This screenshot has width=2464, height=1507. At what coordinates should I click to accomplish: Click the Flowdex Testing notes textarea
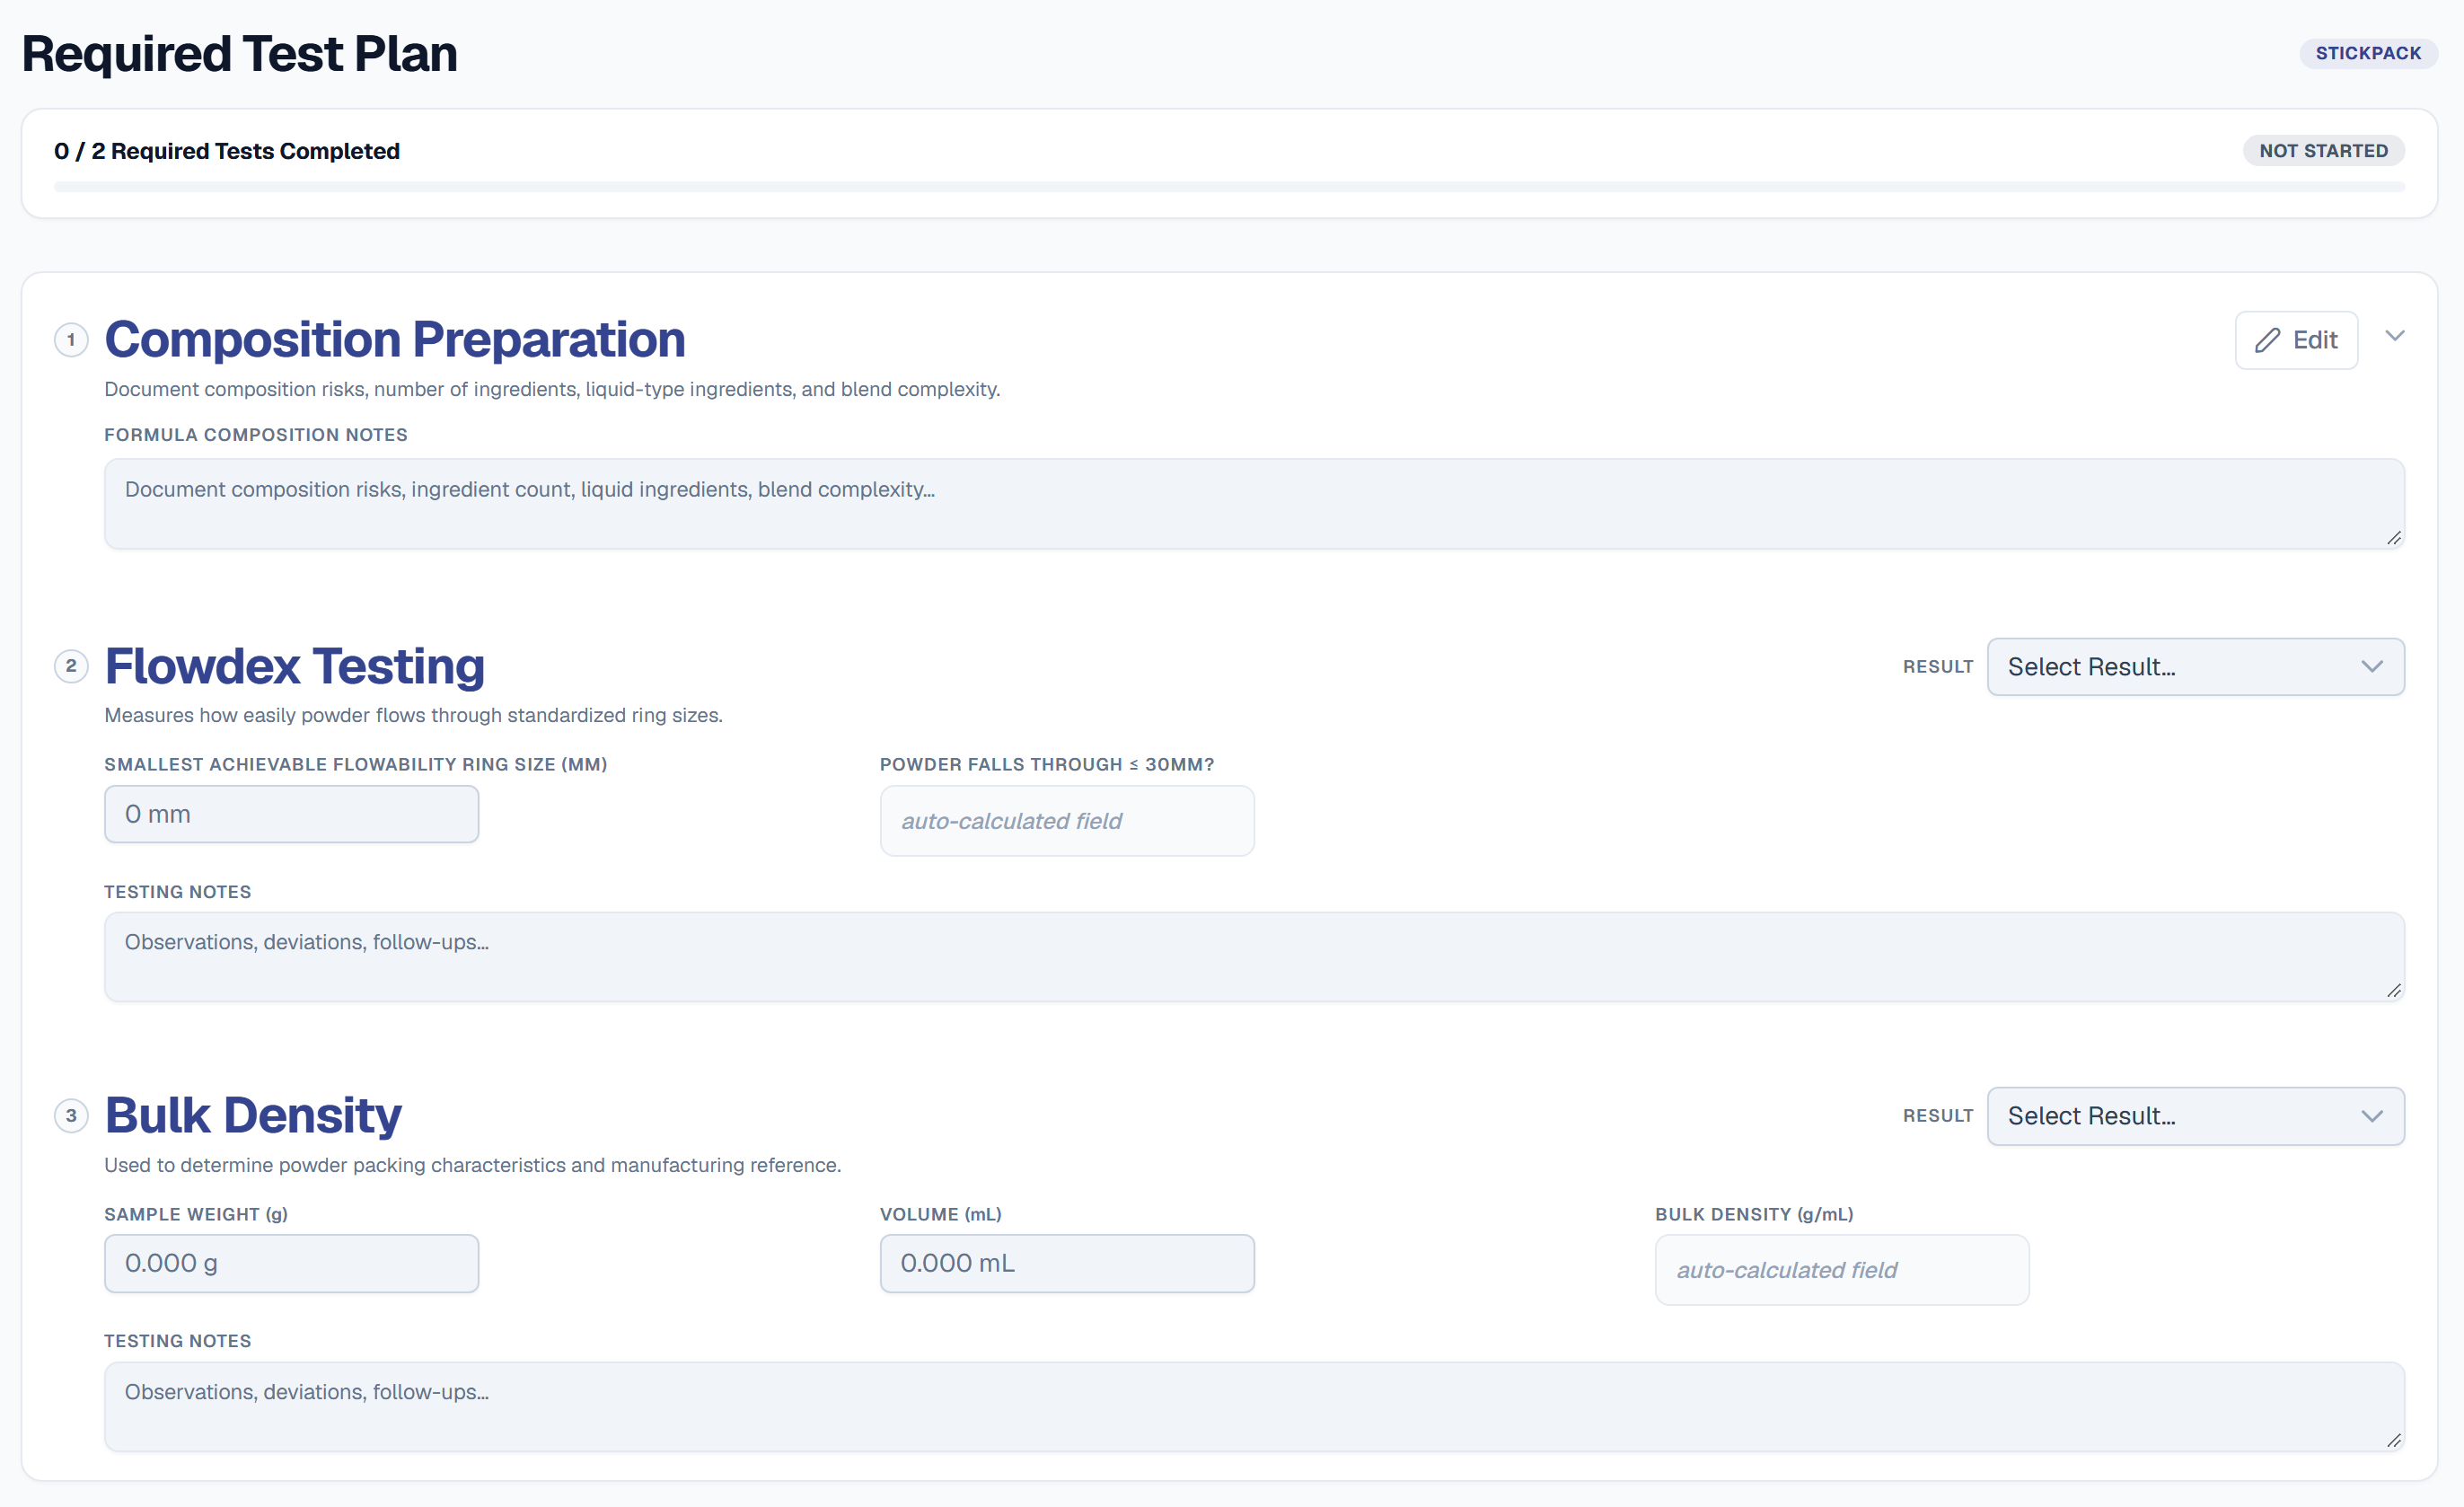tap(1254, 956)
